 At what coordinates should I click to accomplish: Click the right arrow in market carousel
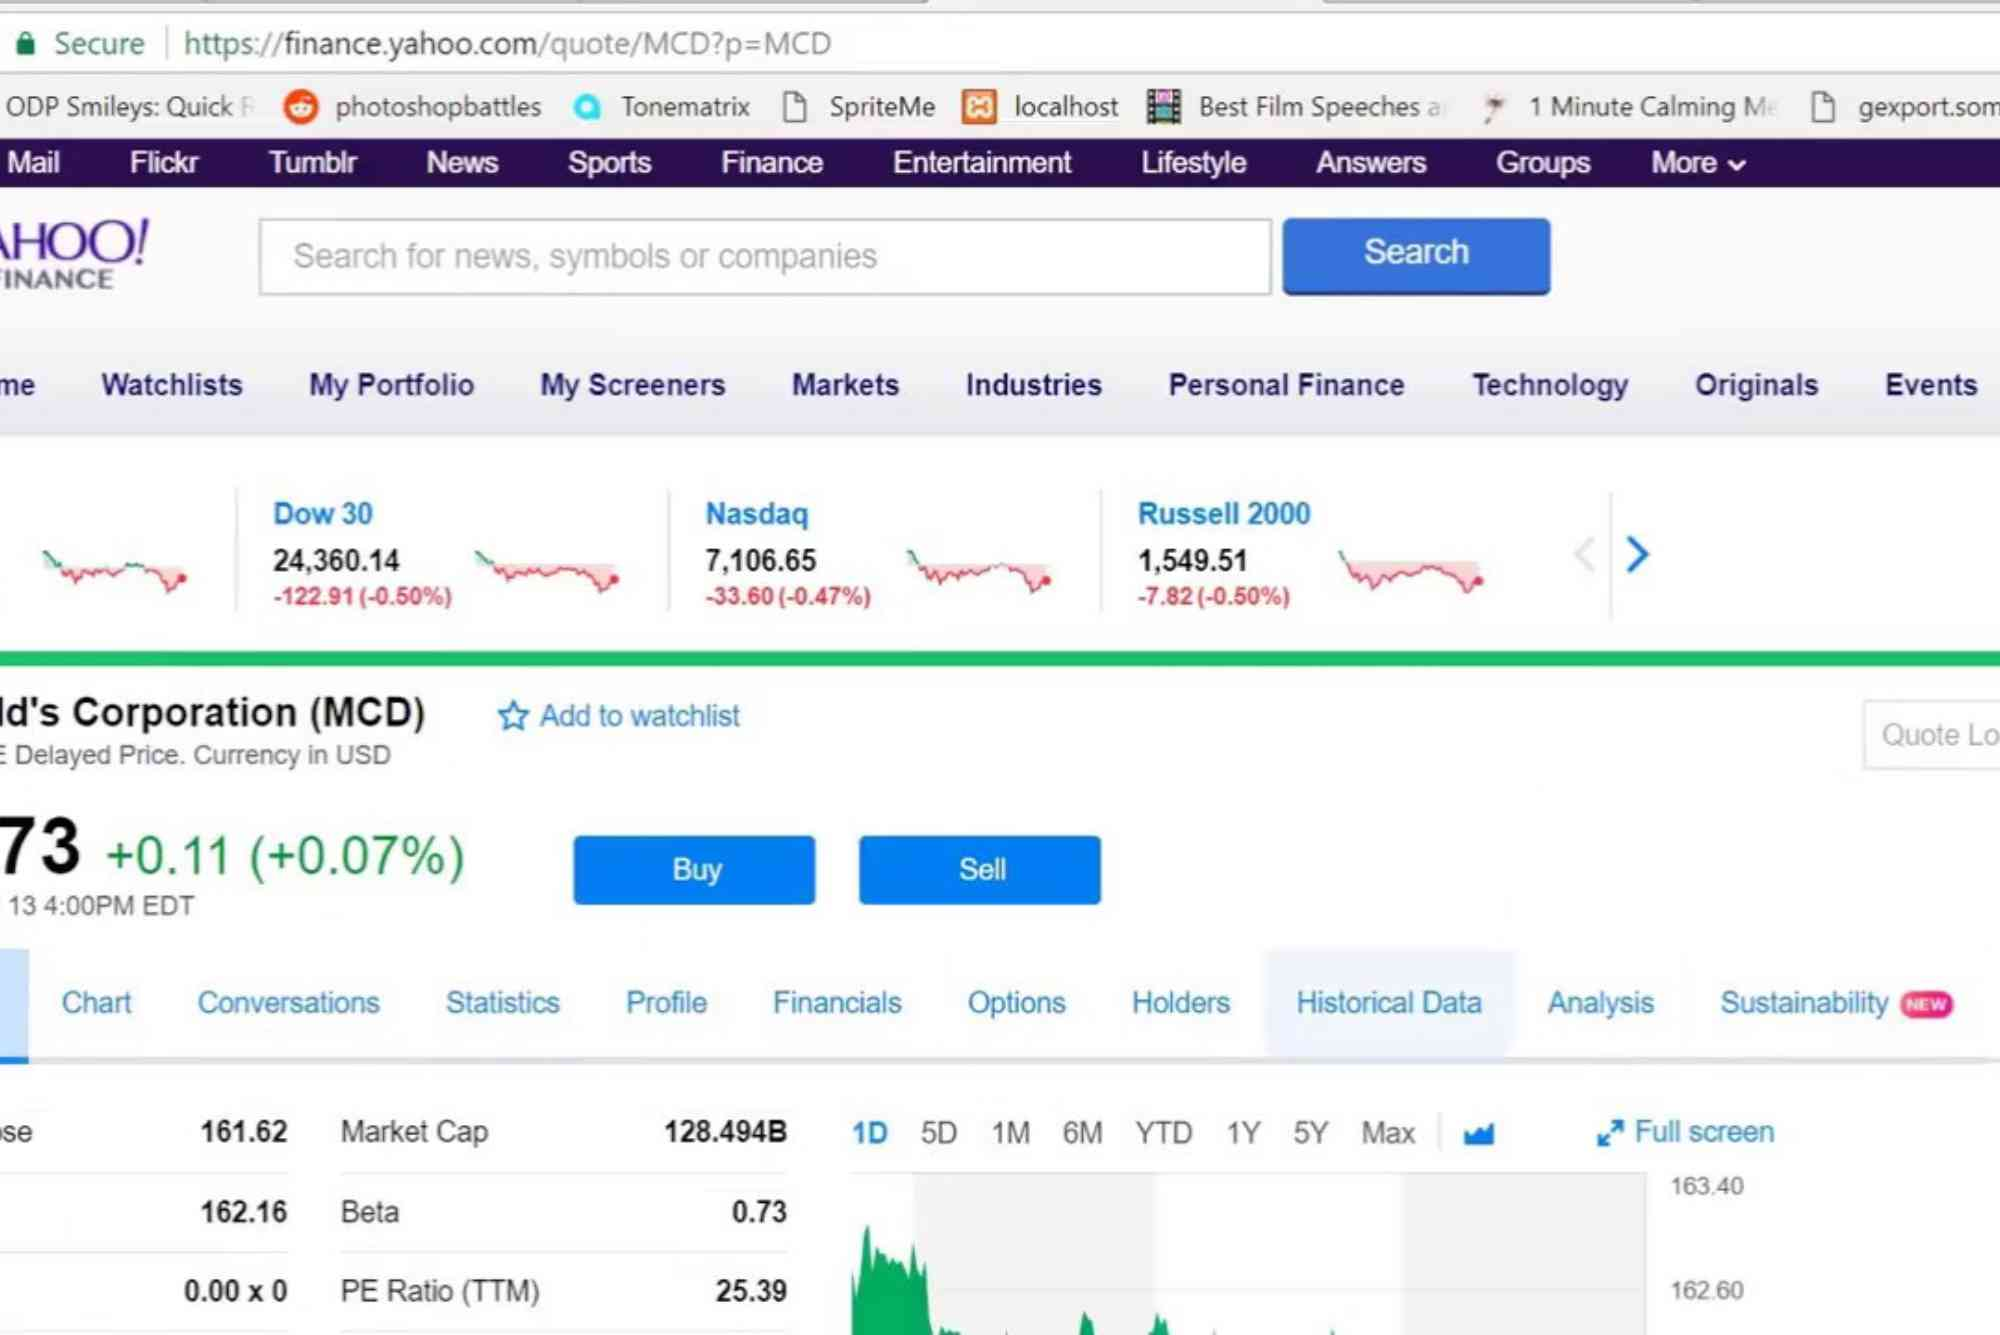pyautogui.click(x=1637, y=554)
